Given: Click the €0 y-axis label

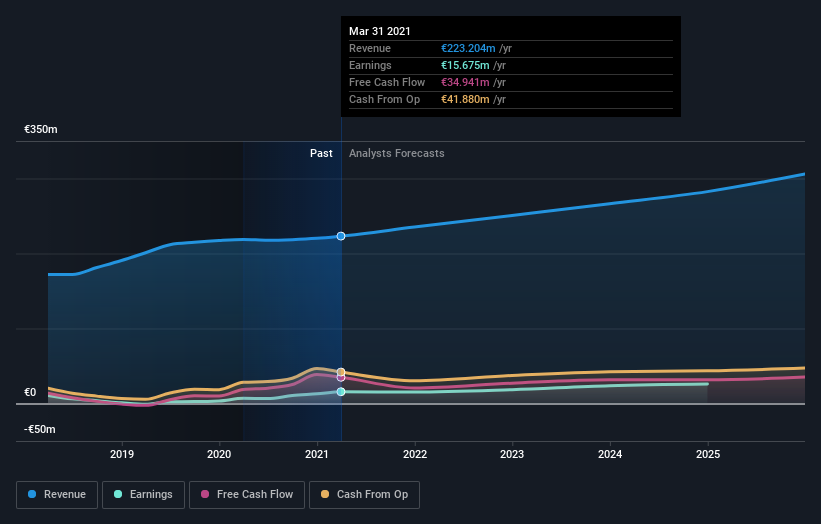Looking at the screenshot, I should click(x=30, y=392).
